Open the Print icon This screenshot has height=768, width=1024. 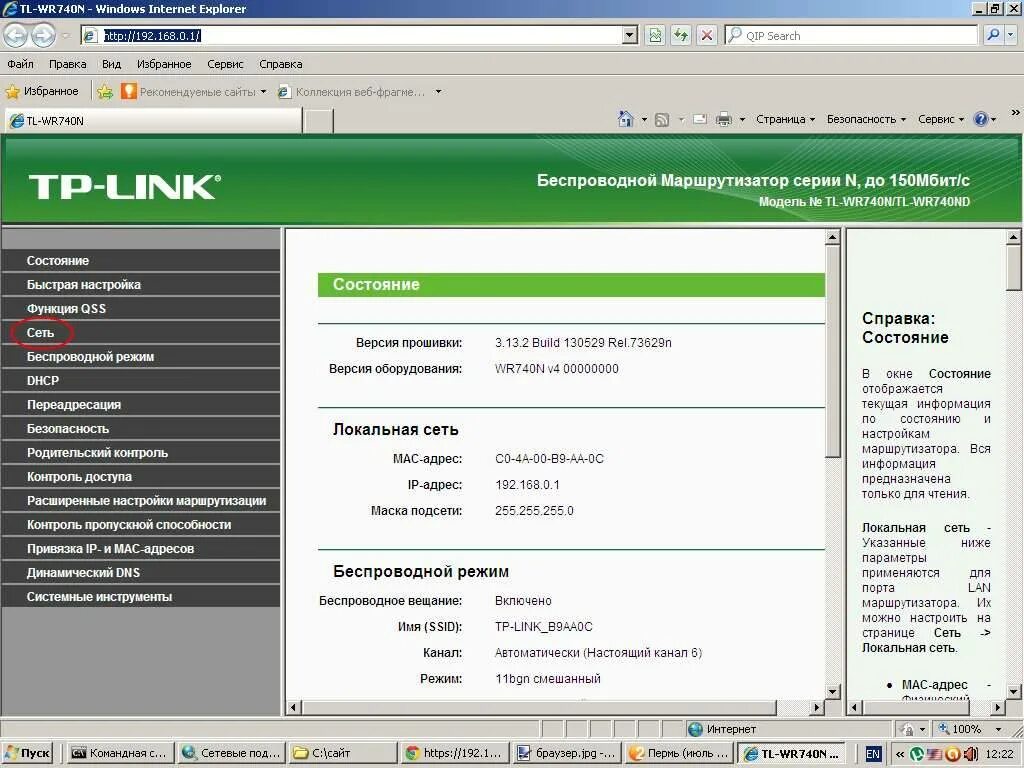point(723,118)
